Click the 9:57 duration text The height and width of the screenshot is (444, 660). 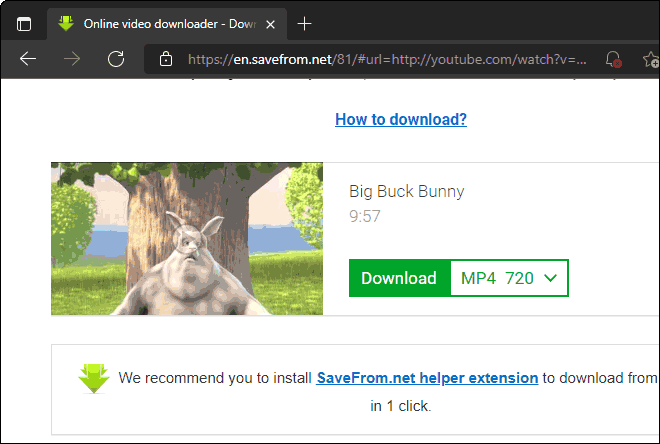(365, 216)
